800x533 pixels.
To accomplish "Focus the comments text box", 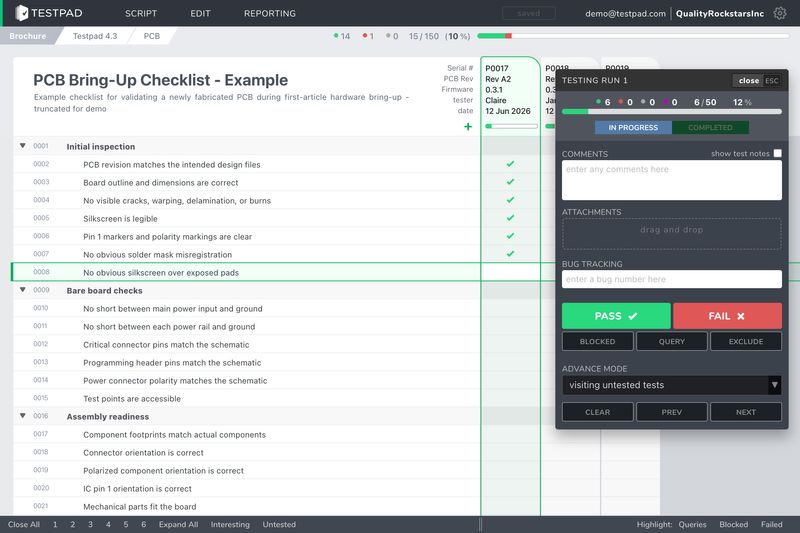I will (x=671, y=180).
